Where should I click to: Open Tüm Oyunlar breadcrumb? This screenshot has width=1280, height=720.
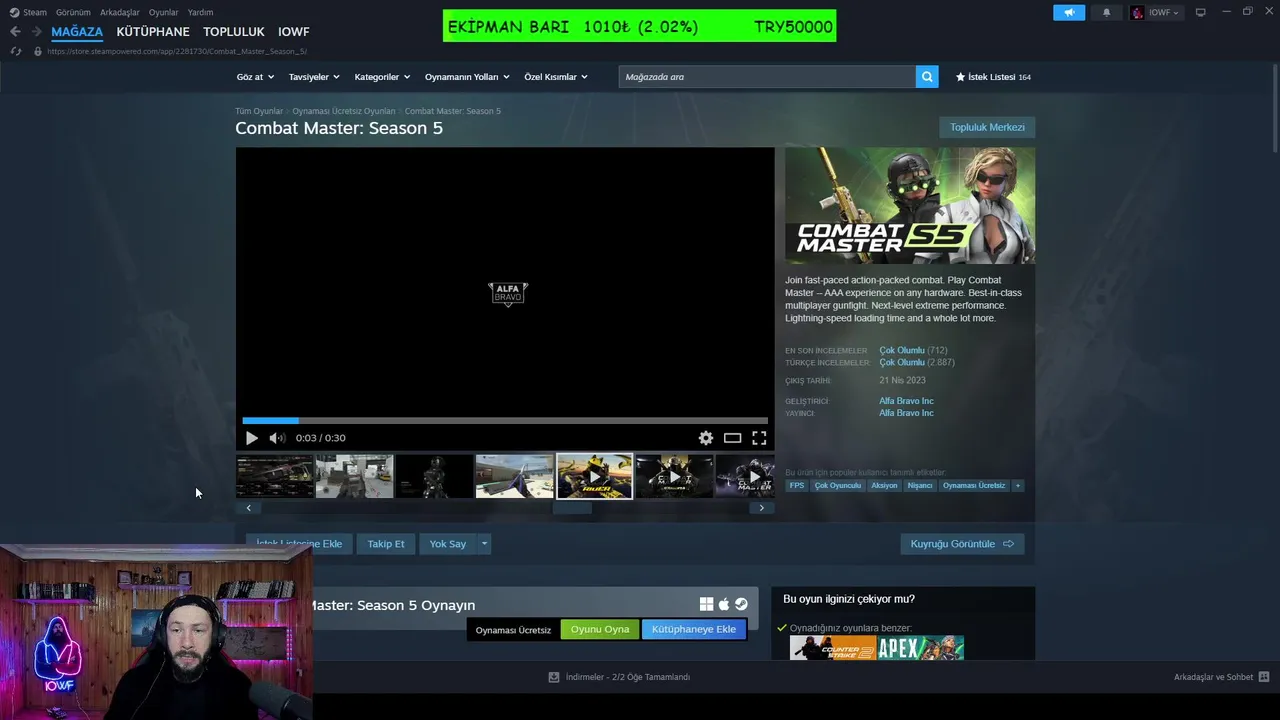coord(259,111)
